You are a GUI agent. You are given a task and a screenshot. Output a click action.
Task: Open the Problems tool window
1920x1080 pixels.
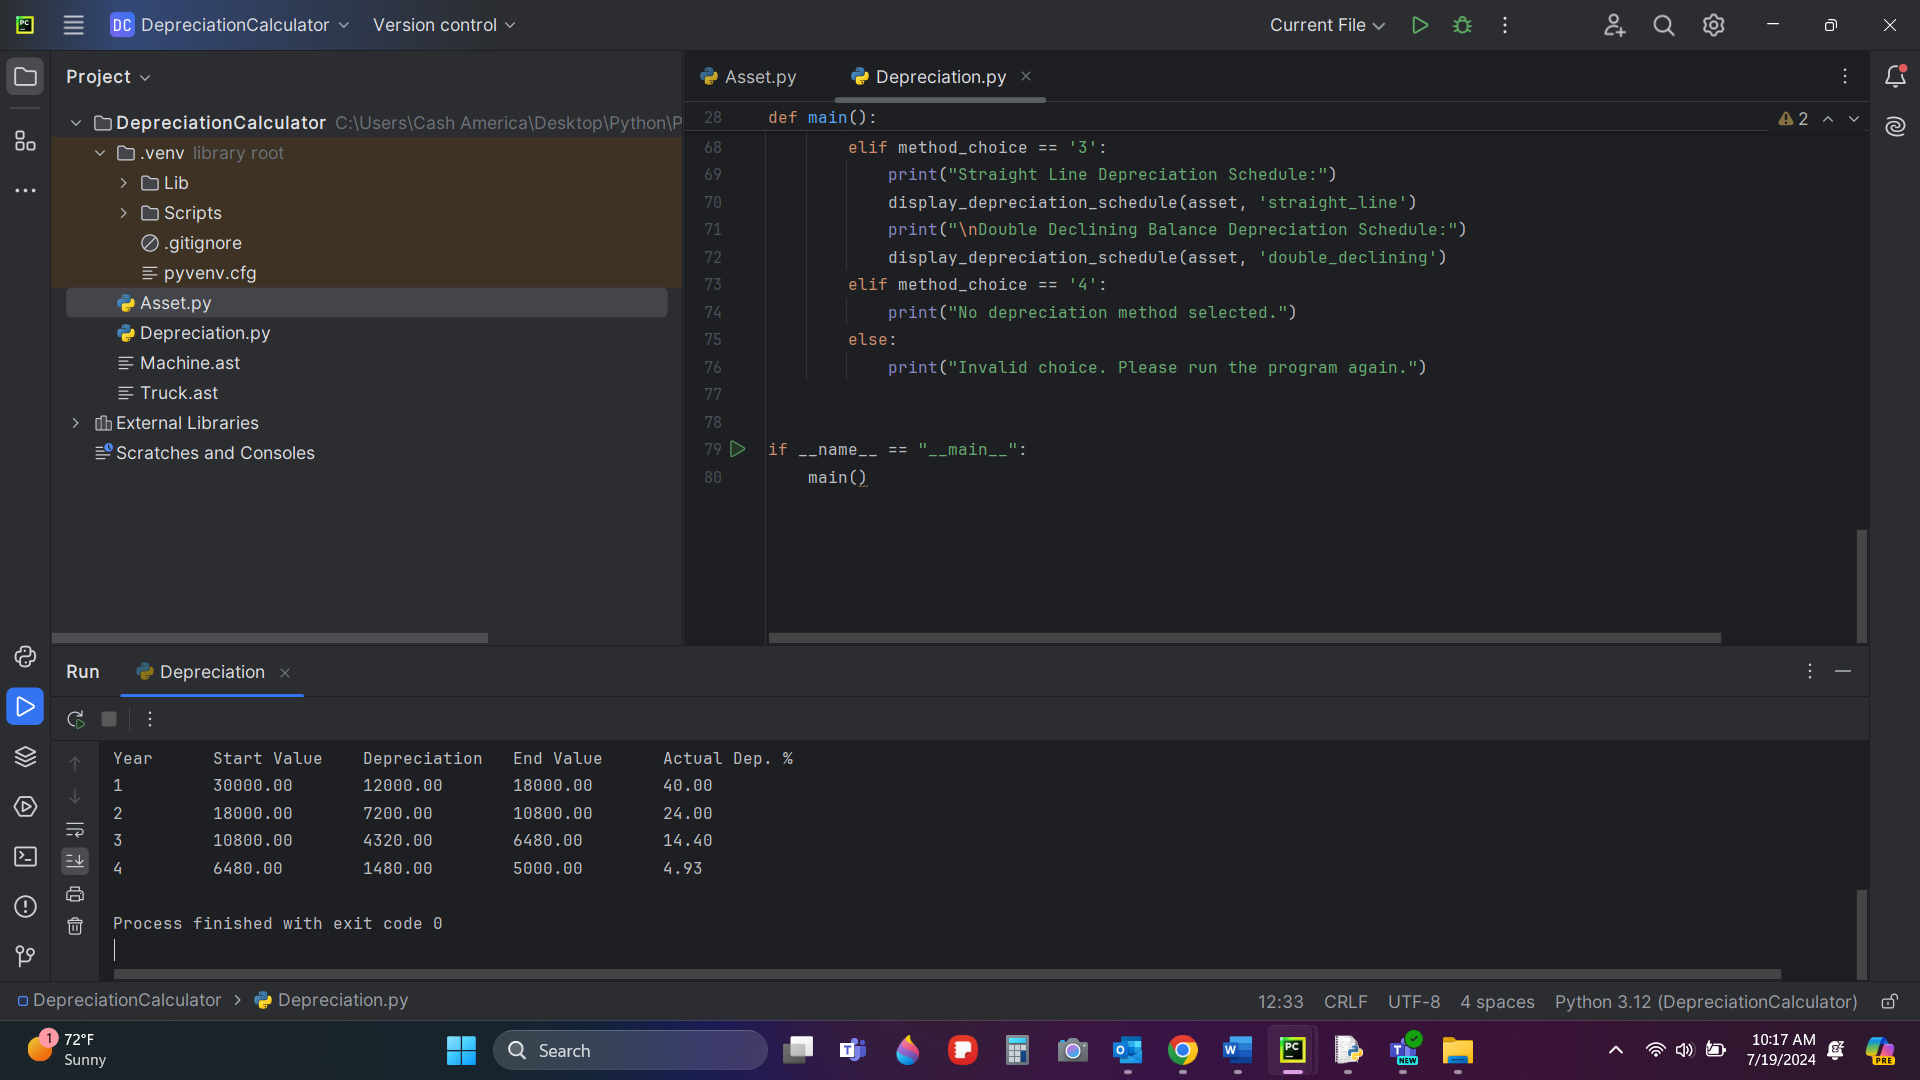pyautogui.click(x=25, y=907)
